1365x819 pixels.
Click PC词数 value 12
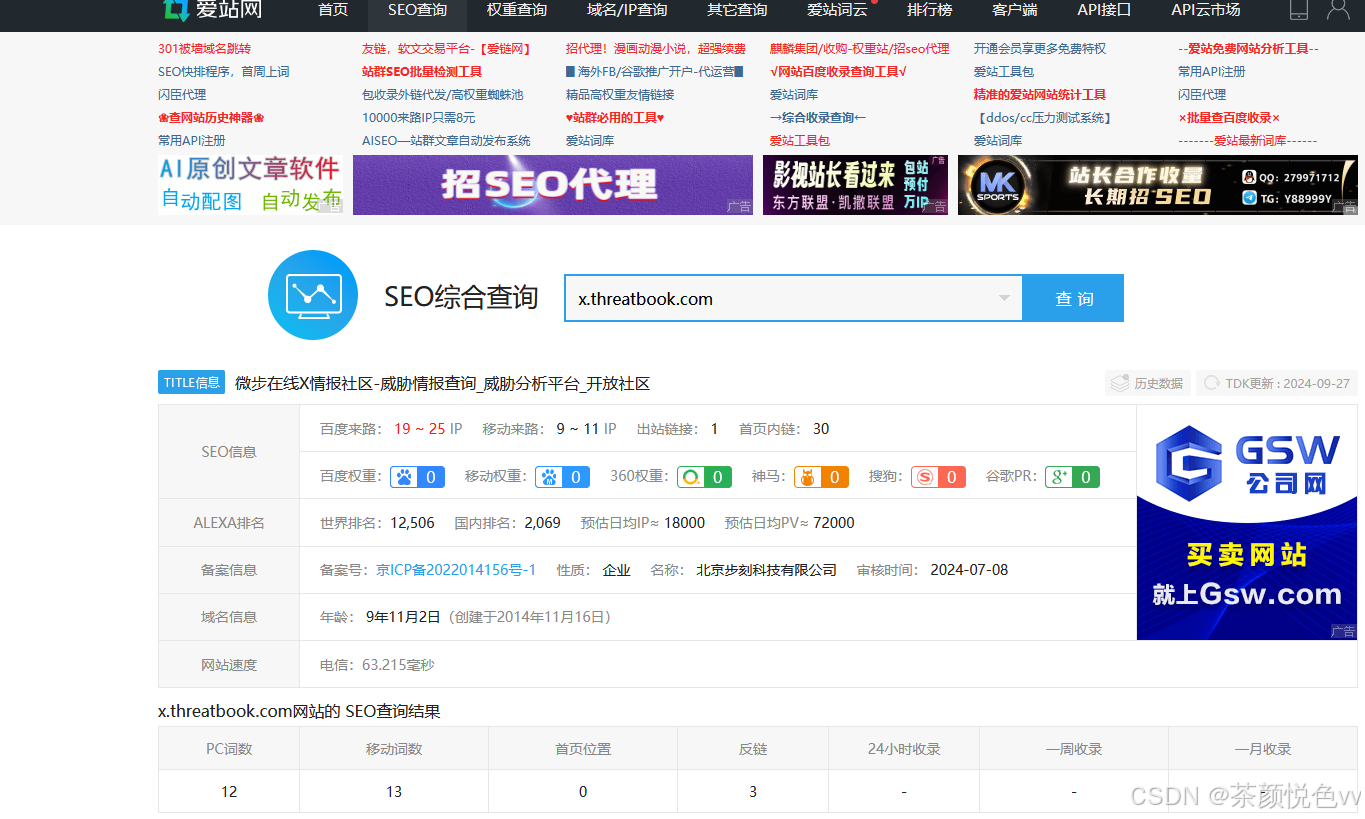point(229,792)
